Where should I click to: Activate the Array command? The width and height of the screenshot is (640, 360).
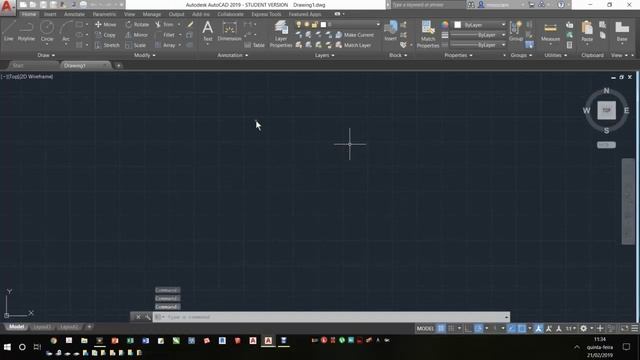click(x=165, y=45)
